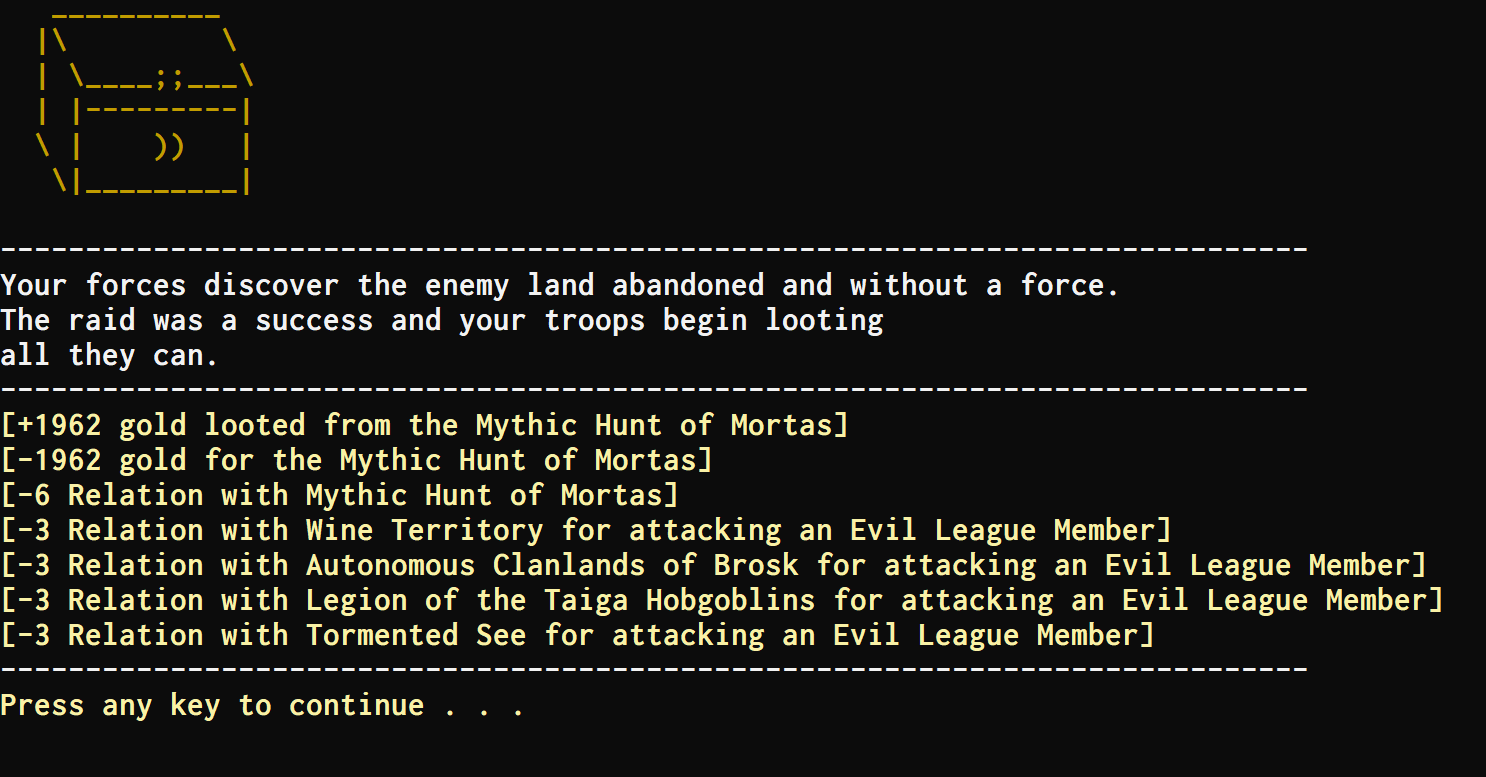Click the "-1962 gold for the Mythic Hunt" line

tap(356, 460)
